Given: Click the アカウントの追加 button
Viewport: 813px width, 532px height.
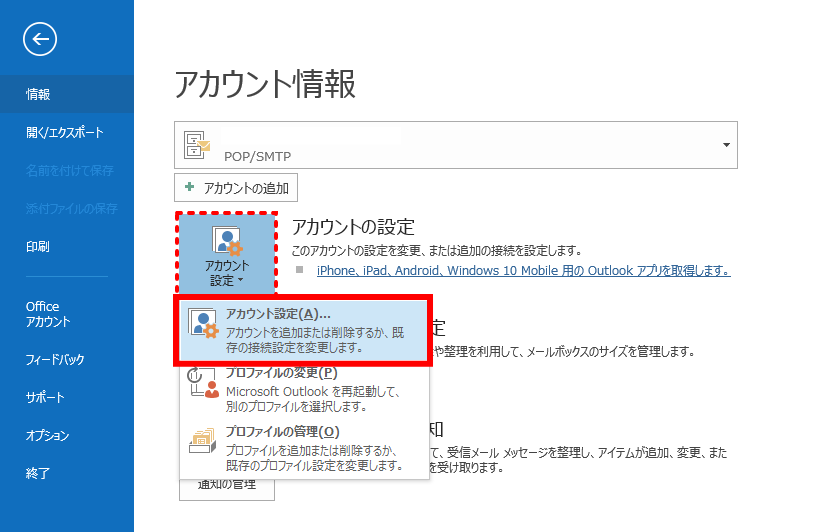Looking at the screenshot, I should pos(236,187).
